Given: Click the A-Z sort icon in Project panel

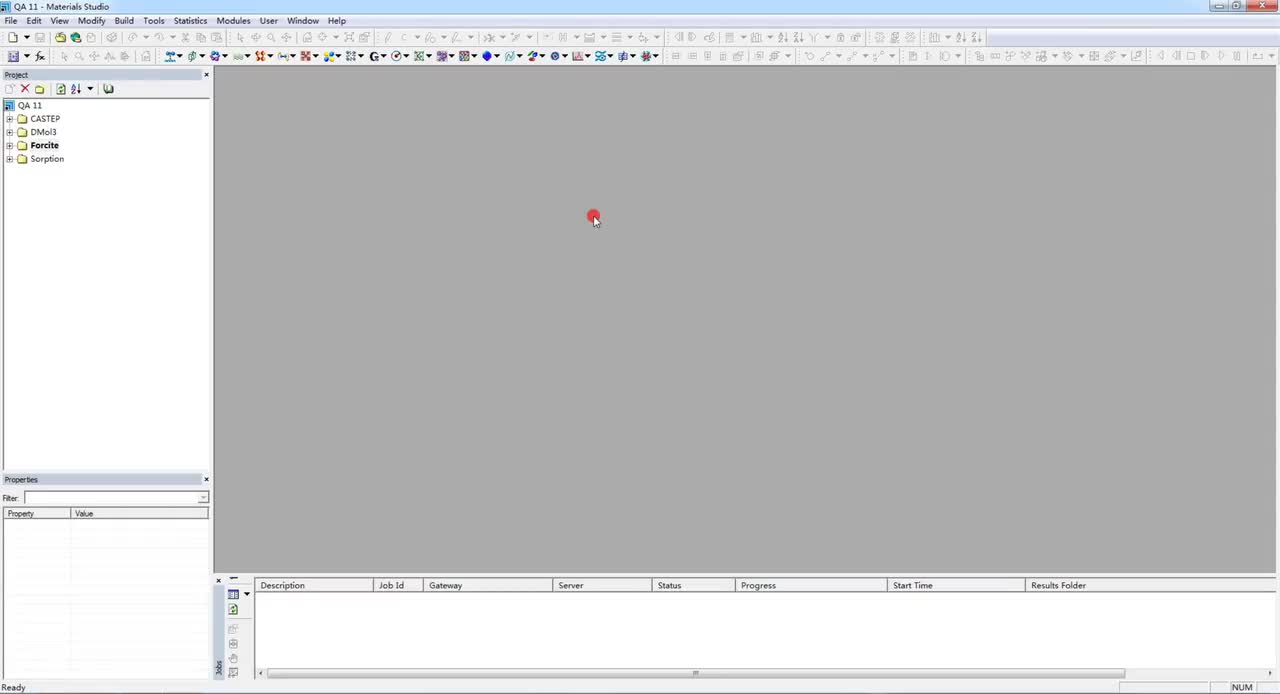Looking at the screenshot, I should [76, 89].
